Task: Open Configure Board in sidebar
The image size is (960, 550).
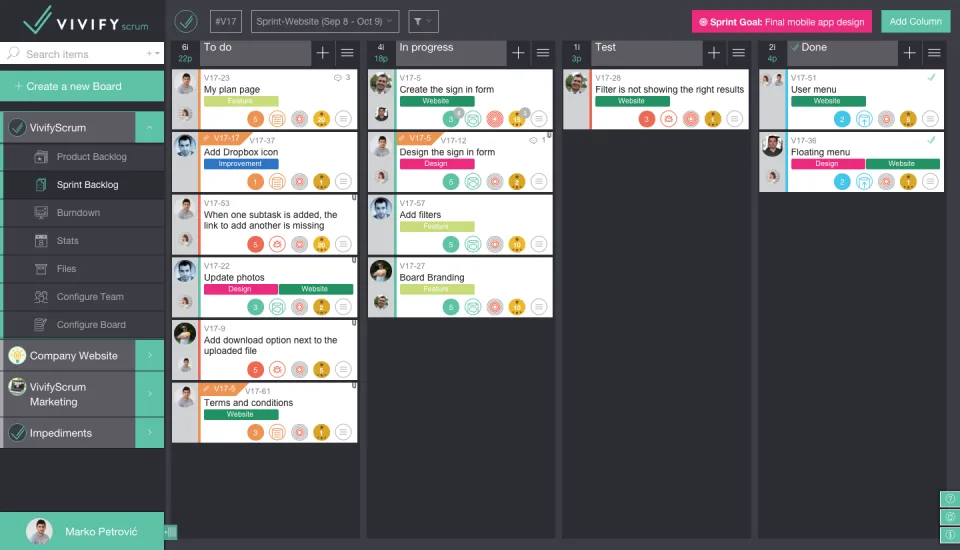Action: pyautogui.click(x=84, y=325)
